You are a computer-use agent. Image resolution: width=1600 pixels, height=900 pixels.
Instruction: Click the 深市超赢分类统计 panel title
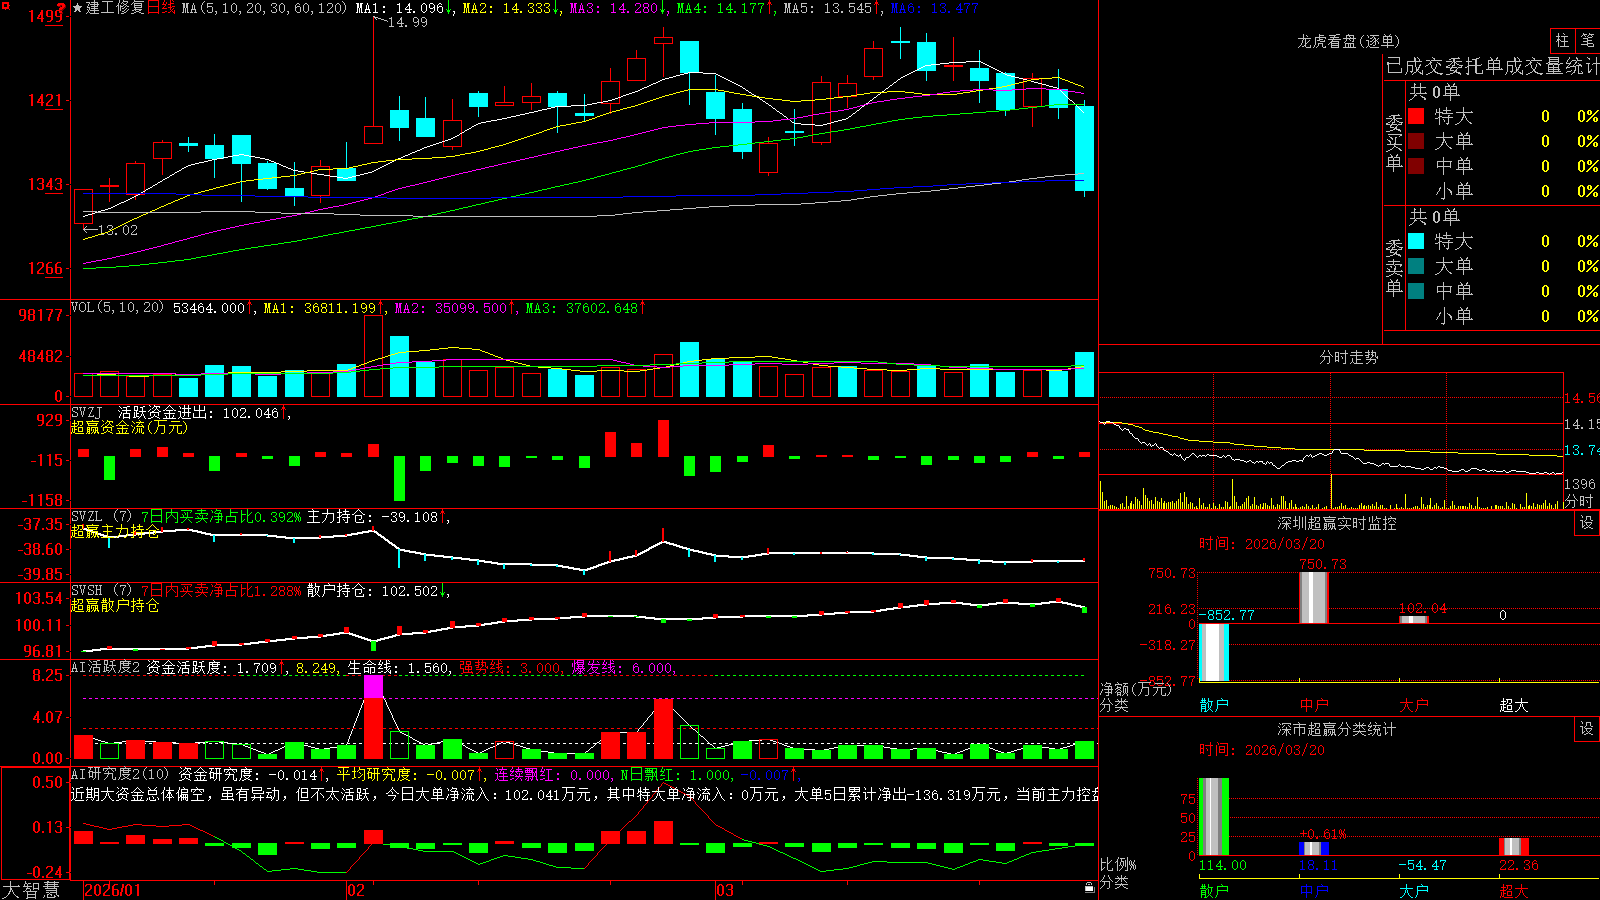pos(1337,729)
